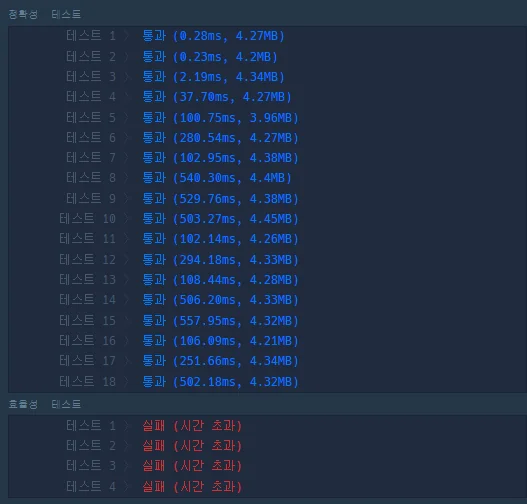Screen dimensions: 527x504
Task: Select result 통과 (280.54ms, 4.27MB)
Action: (x=220, y=138)
